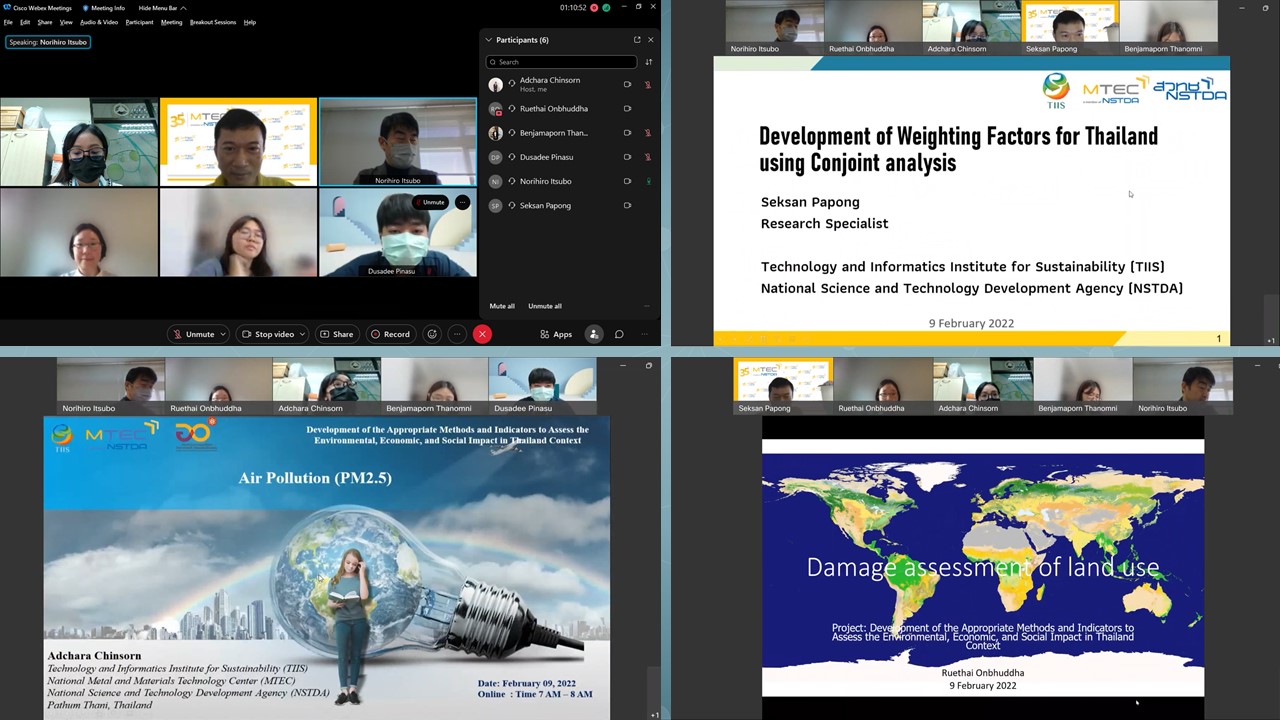The image size is (1280, 720).
Task: Open the chat panel icon
Action: coord(619,334)
